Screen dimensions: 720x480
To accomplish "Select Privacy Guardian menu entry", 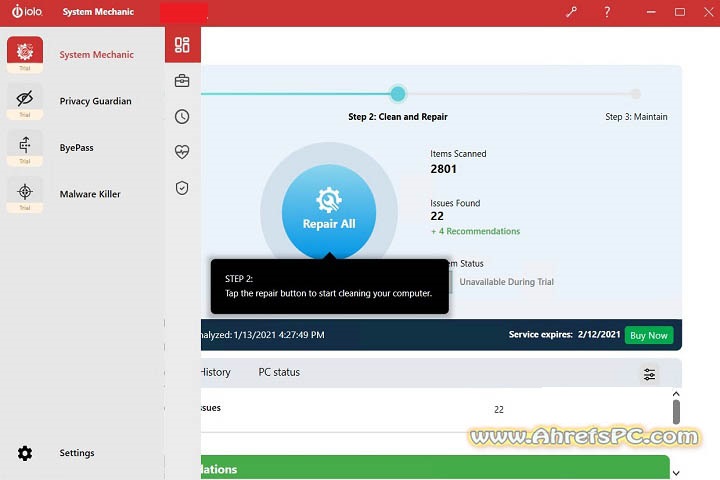I will point(96,101).
